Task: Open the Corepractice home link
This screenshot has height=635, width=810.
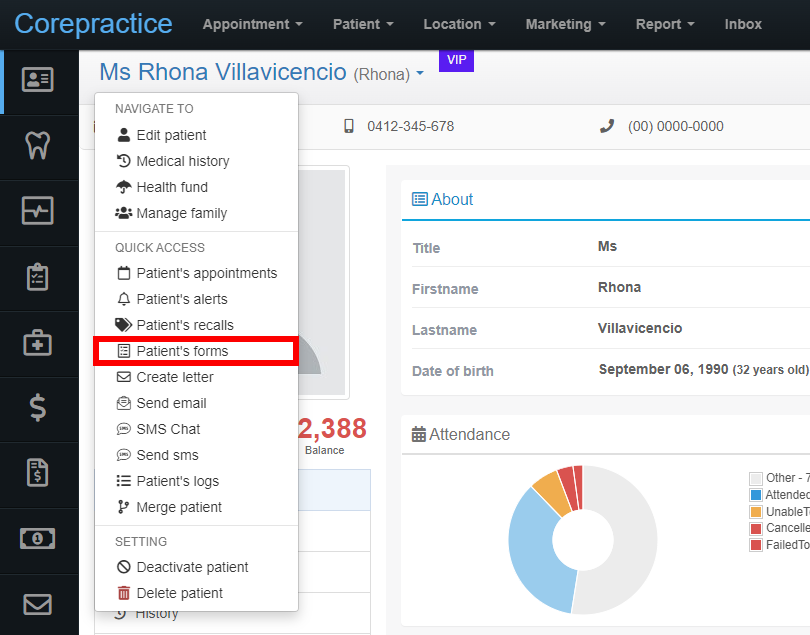Action: pyautogui.click(x=93, y=23)
